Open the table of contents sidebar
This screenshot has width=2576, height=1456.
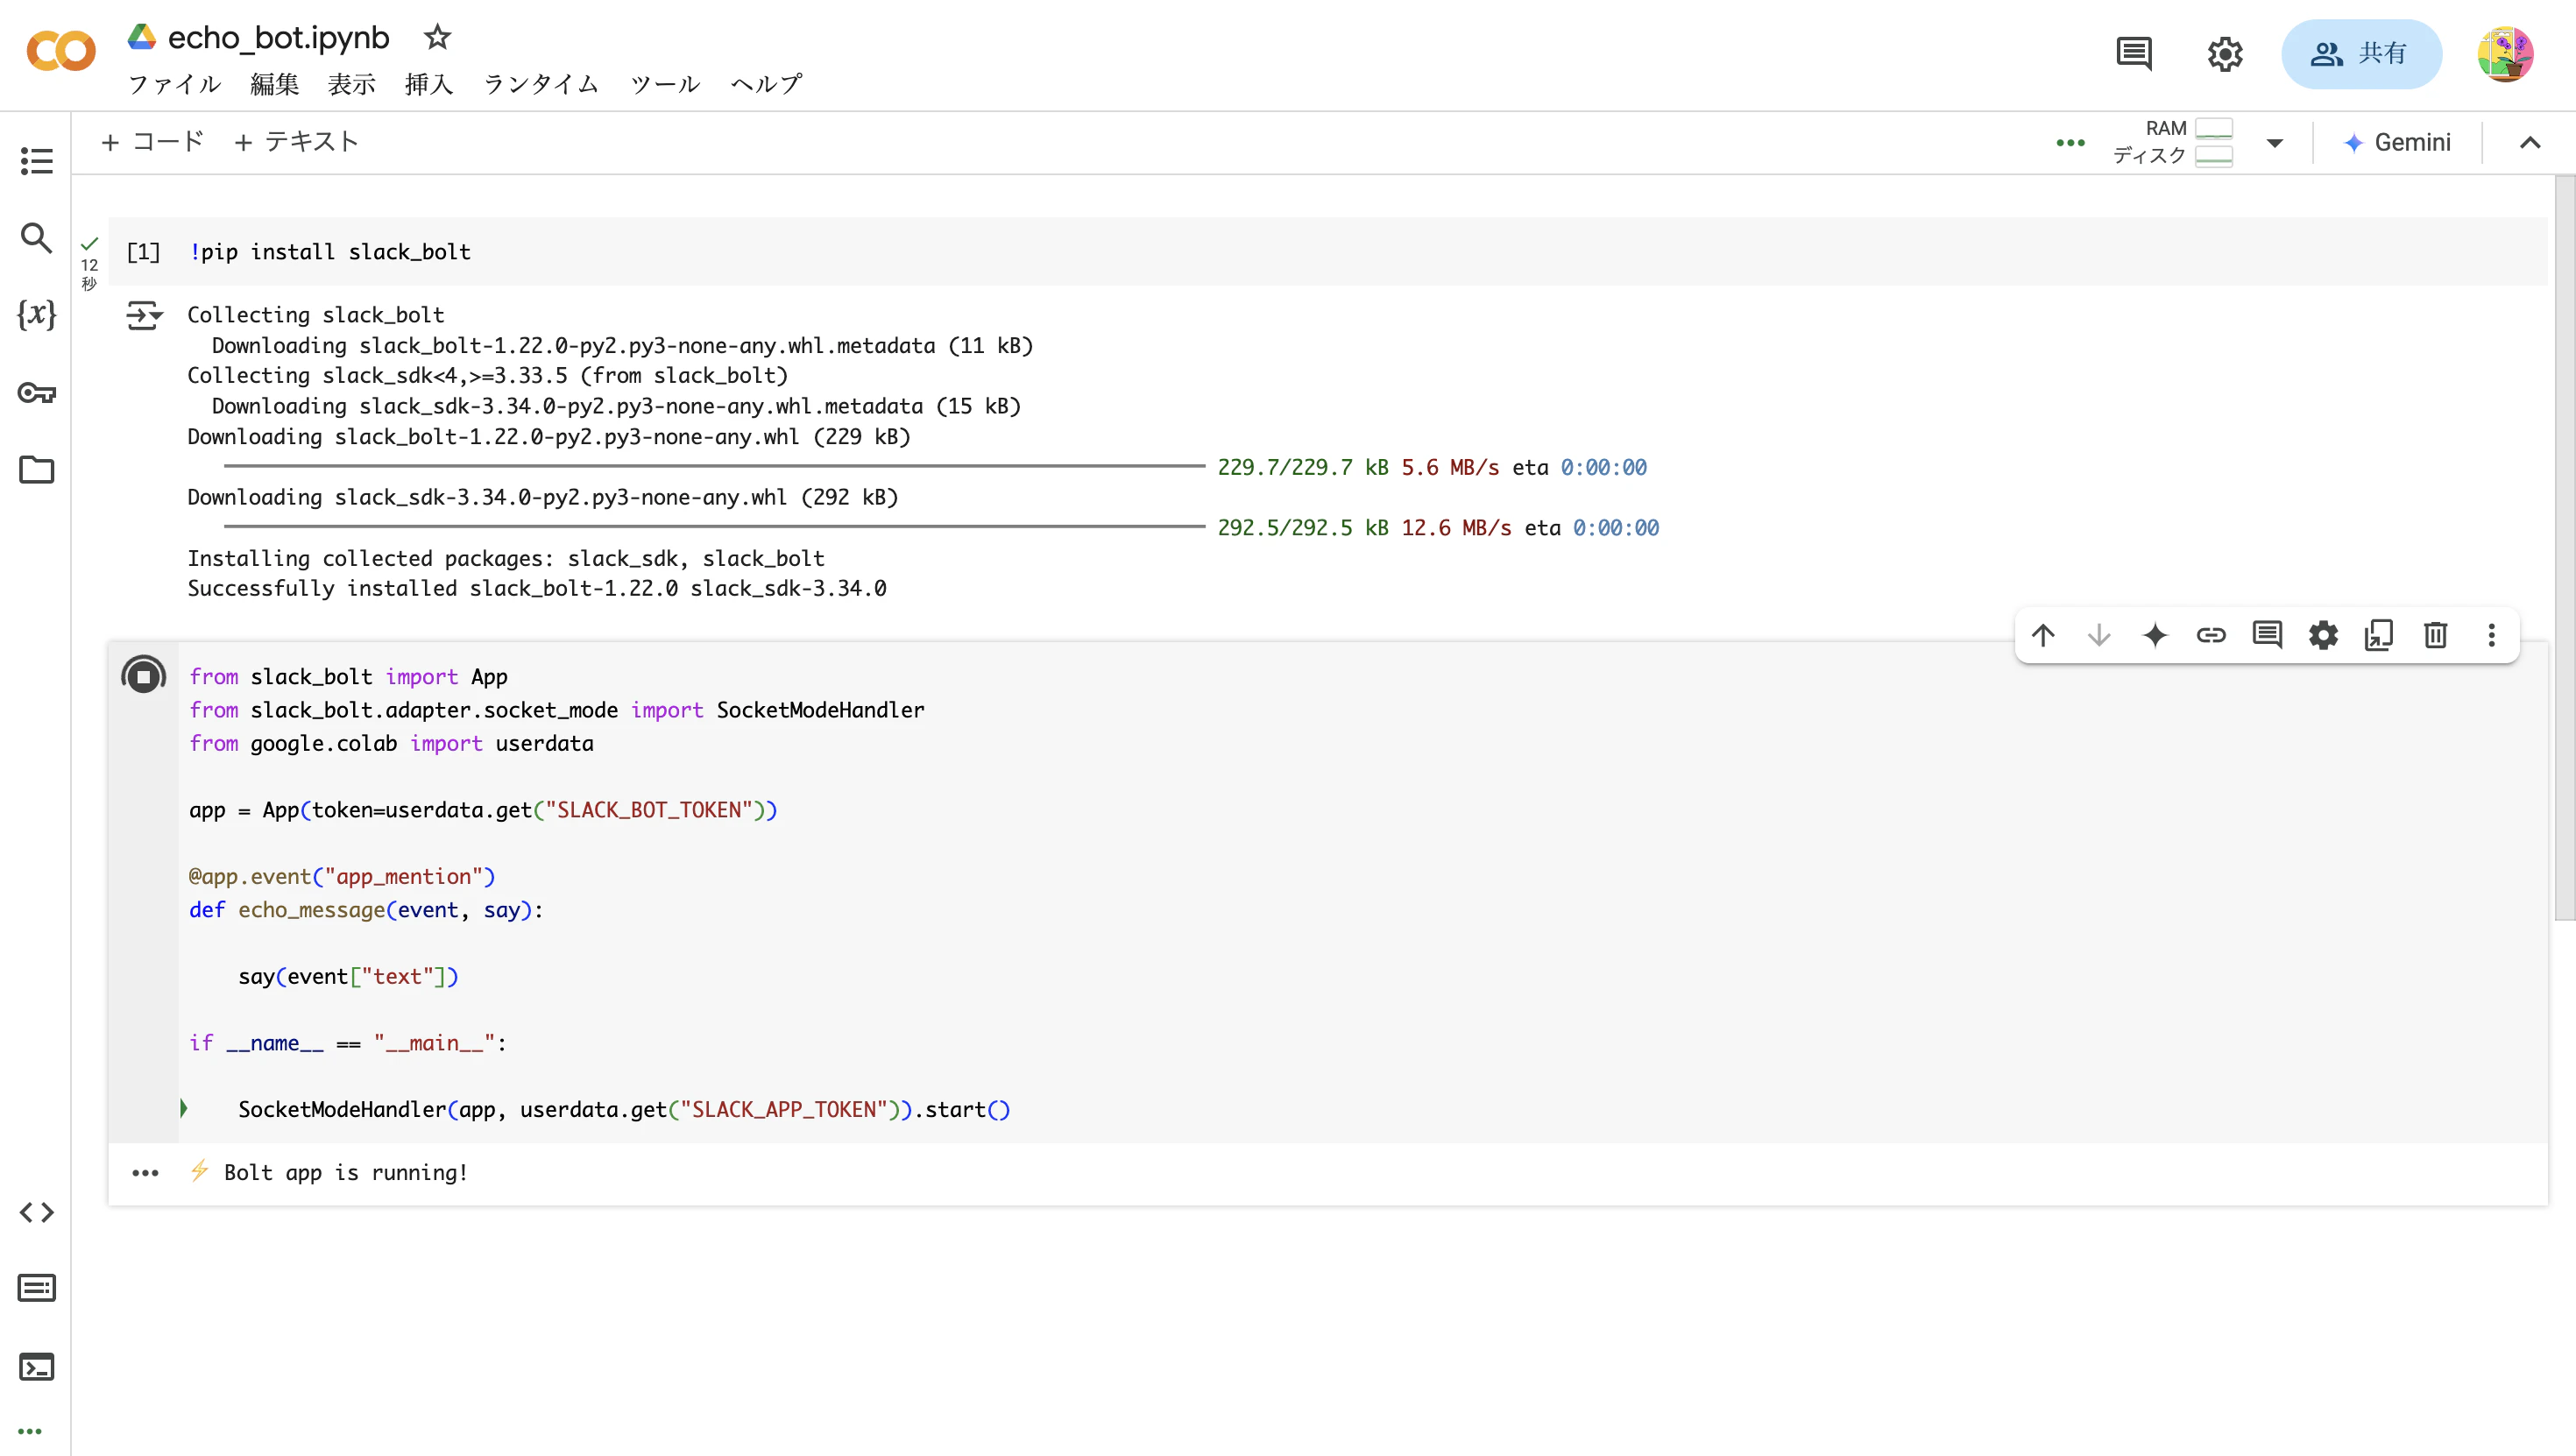(x=36, y=160)
